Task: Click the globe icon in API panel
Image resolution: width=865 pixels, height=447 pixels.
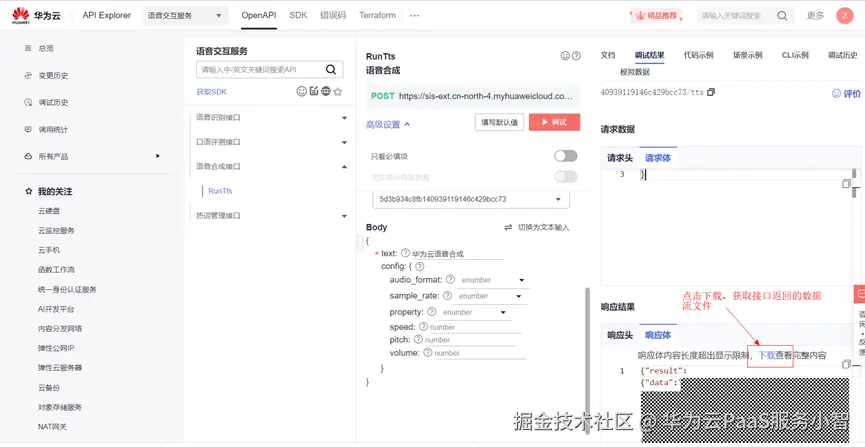Action: [x=326, y=92]
